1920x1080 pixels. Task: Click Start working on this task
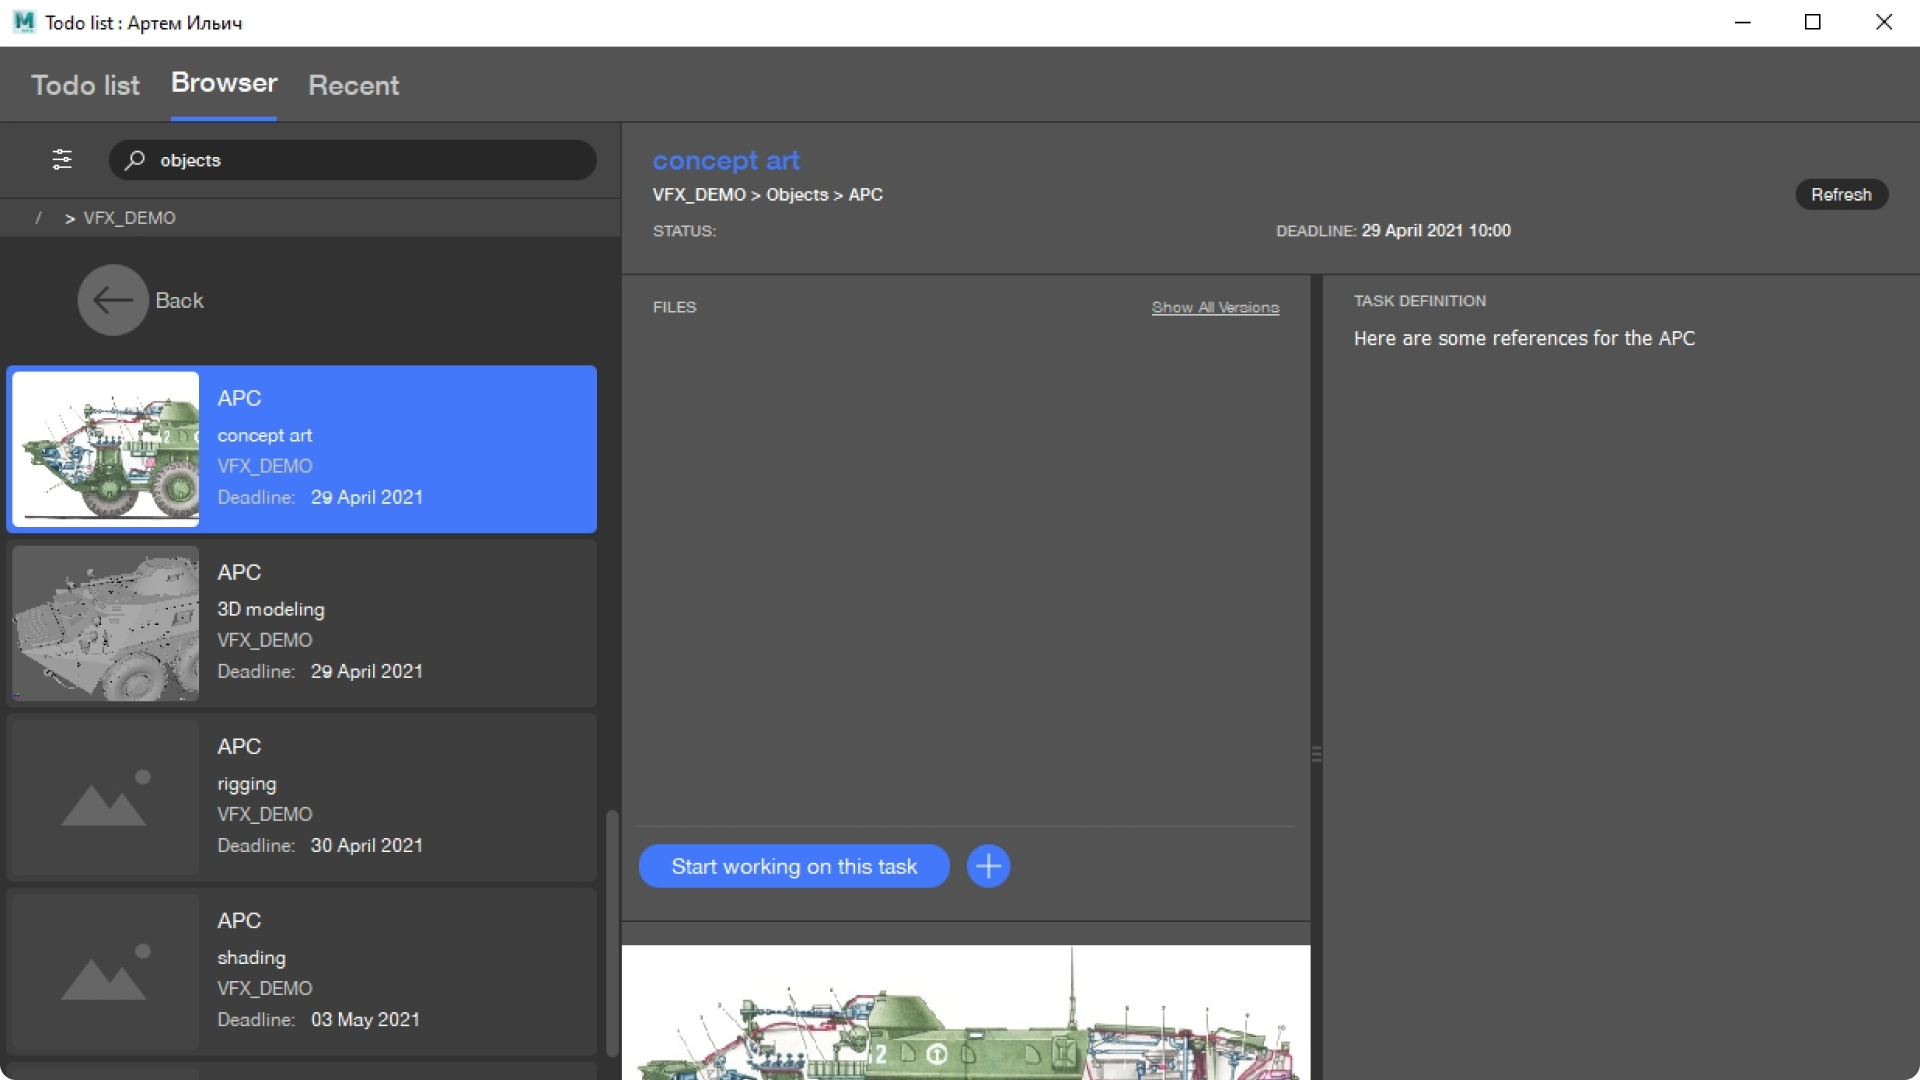point(794,866)
